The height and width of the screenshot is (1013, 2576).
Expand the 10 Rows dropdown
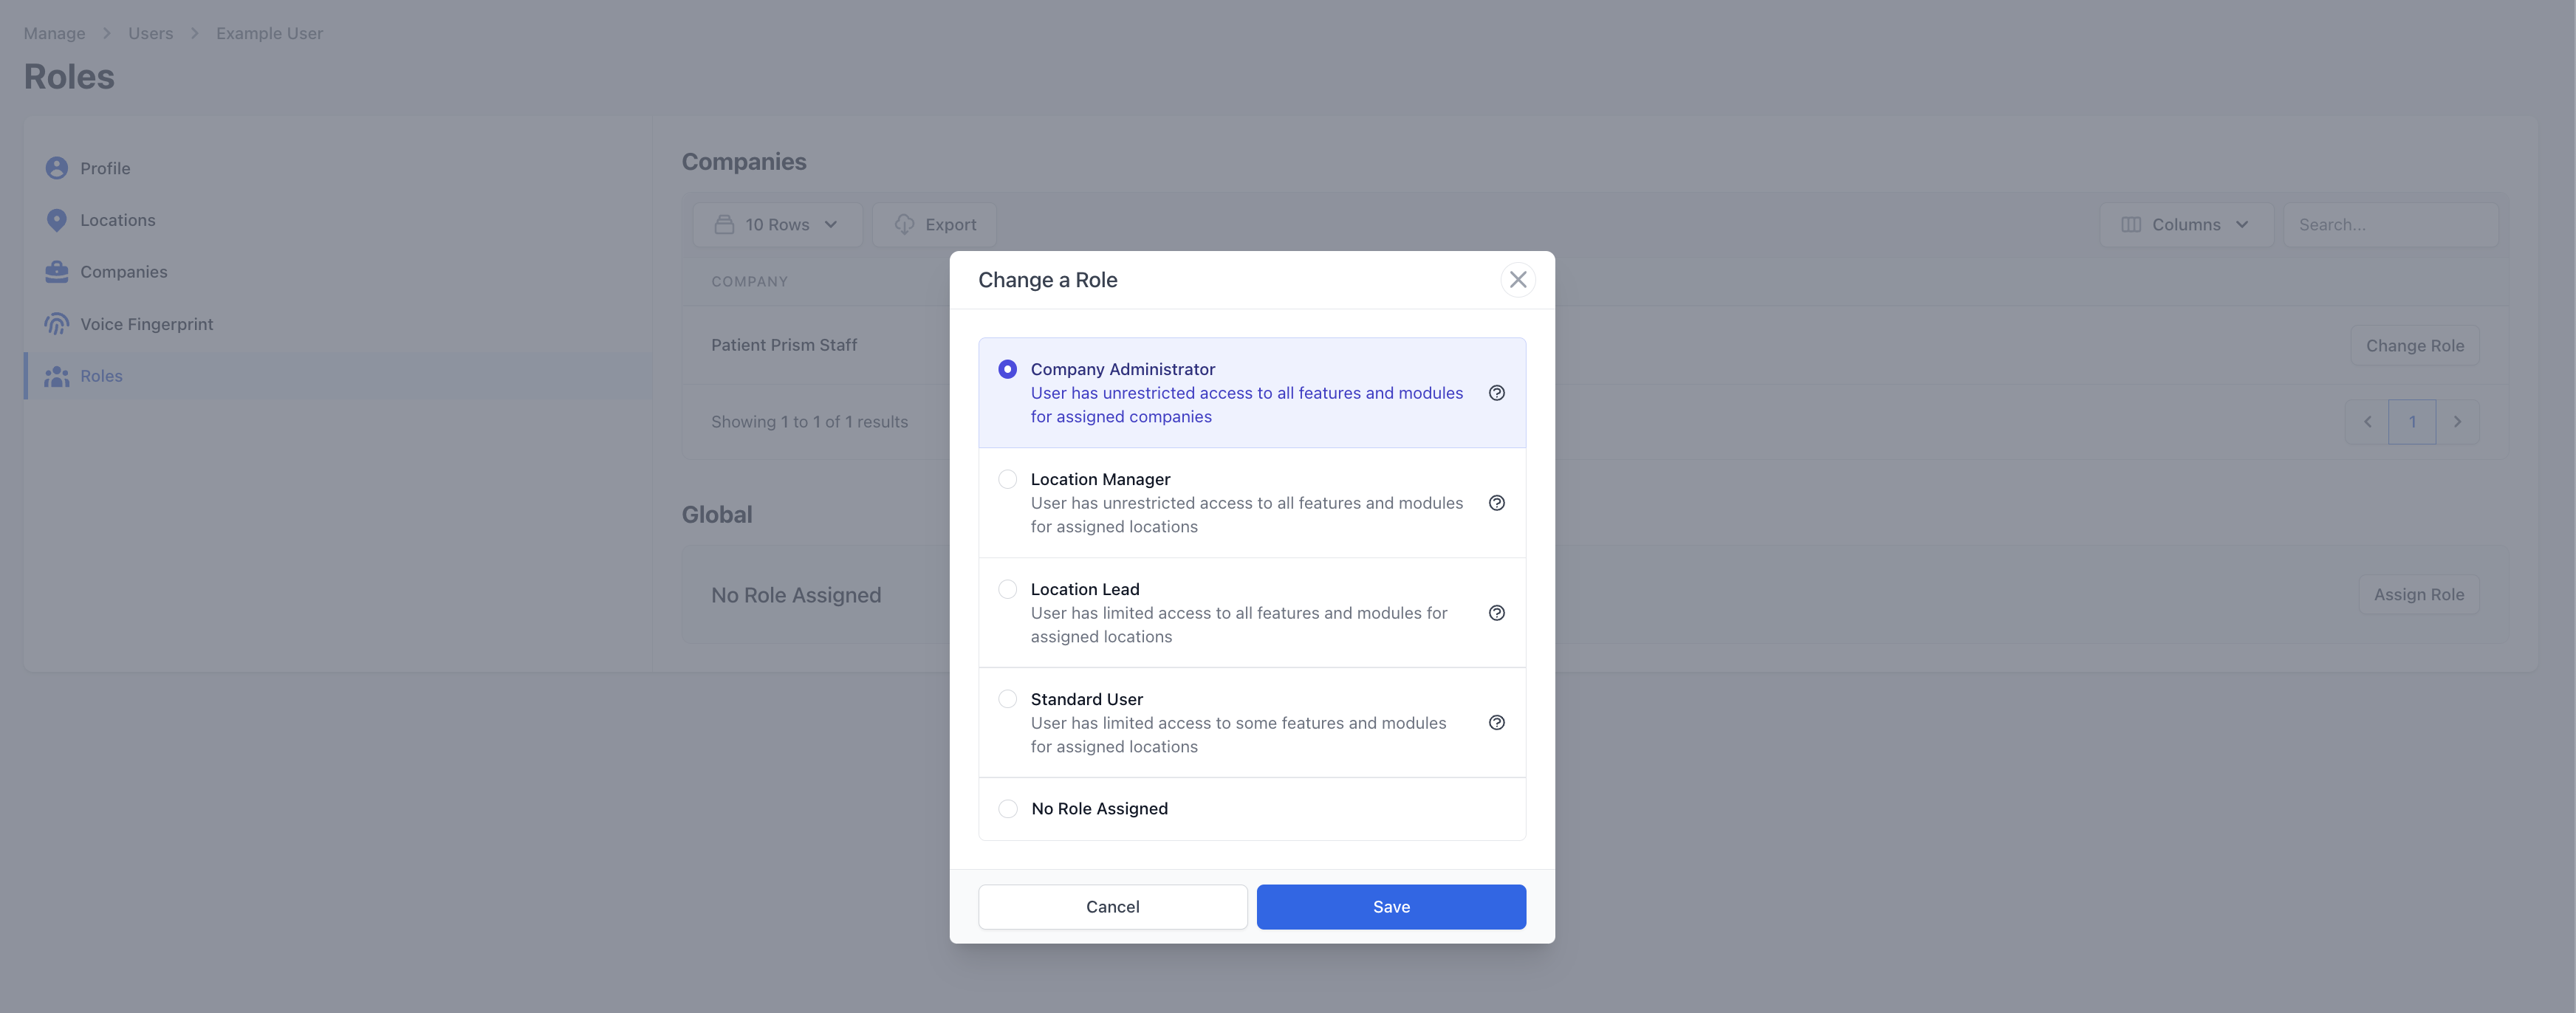777,225
